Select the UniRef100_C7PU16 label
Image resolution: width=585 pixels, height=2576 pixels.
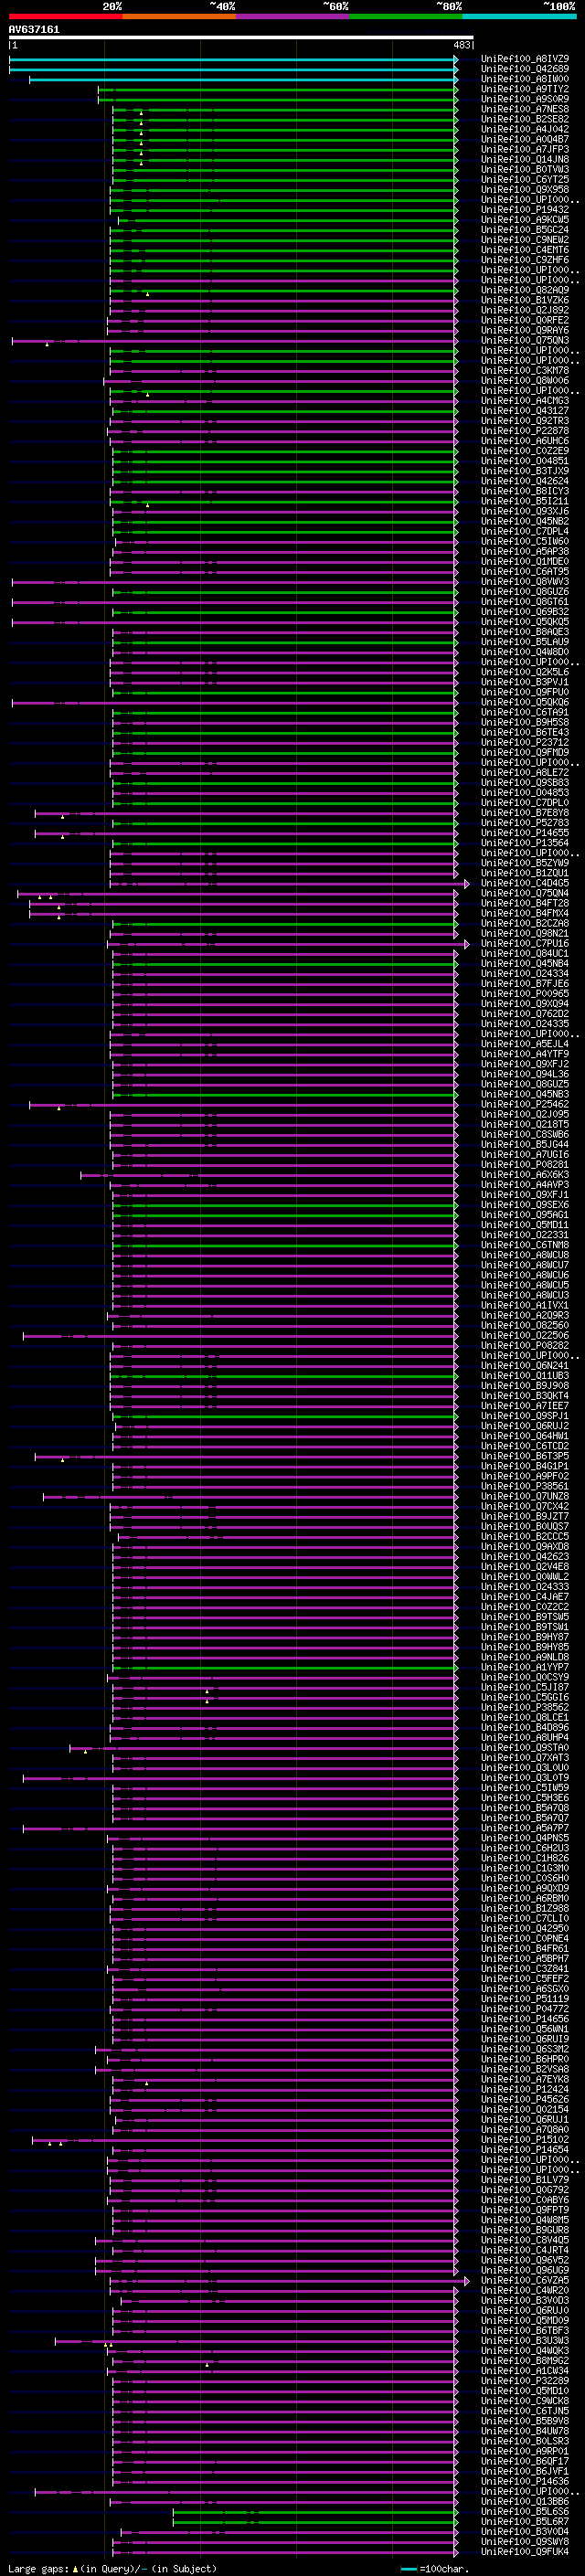(525, 943)
